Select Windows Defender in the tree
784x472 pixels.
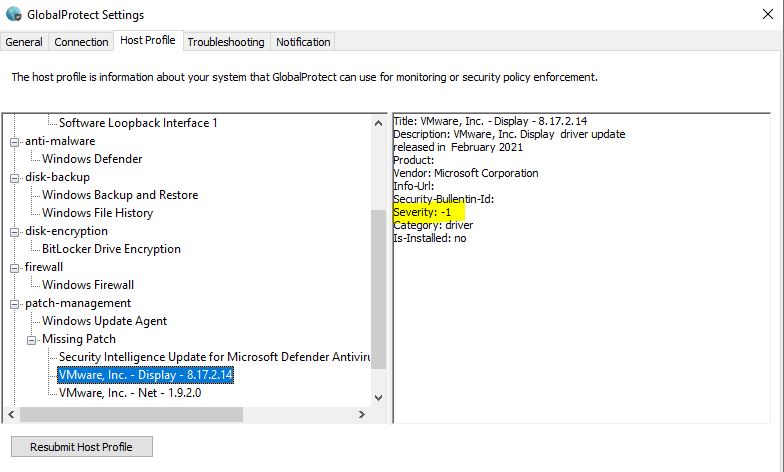(x=92, y=159)
